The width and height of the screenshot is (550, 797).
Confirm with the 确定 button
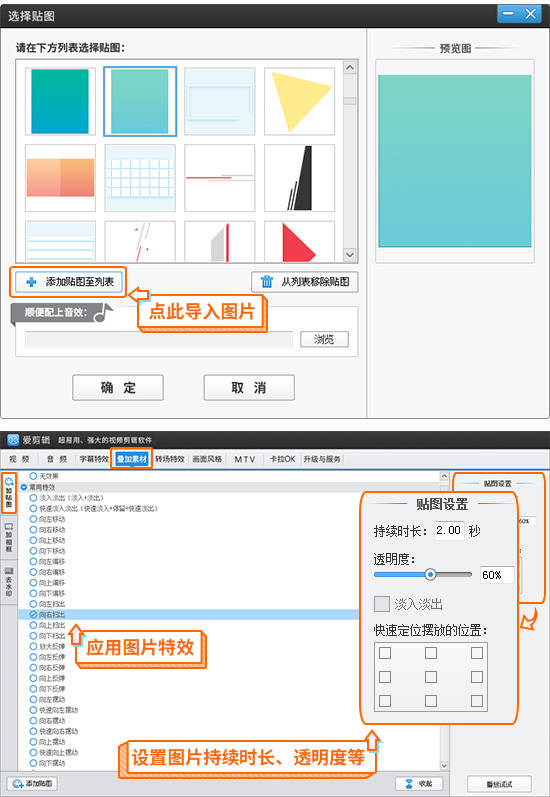coord(118,388)
